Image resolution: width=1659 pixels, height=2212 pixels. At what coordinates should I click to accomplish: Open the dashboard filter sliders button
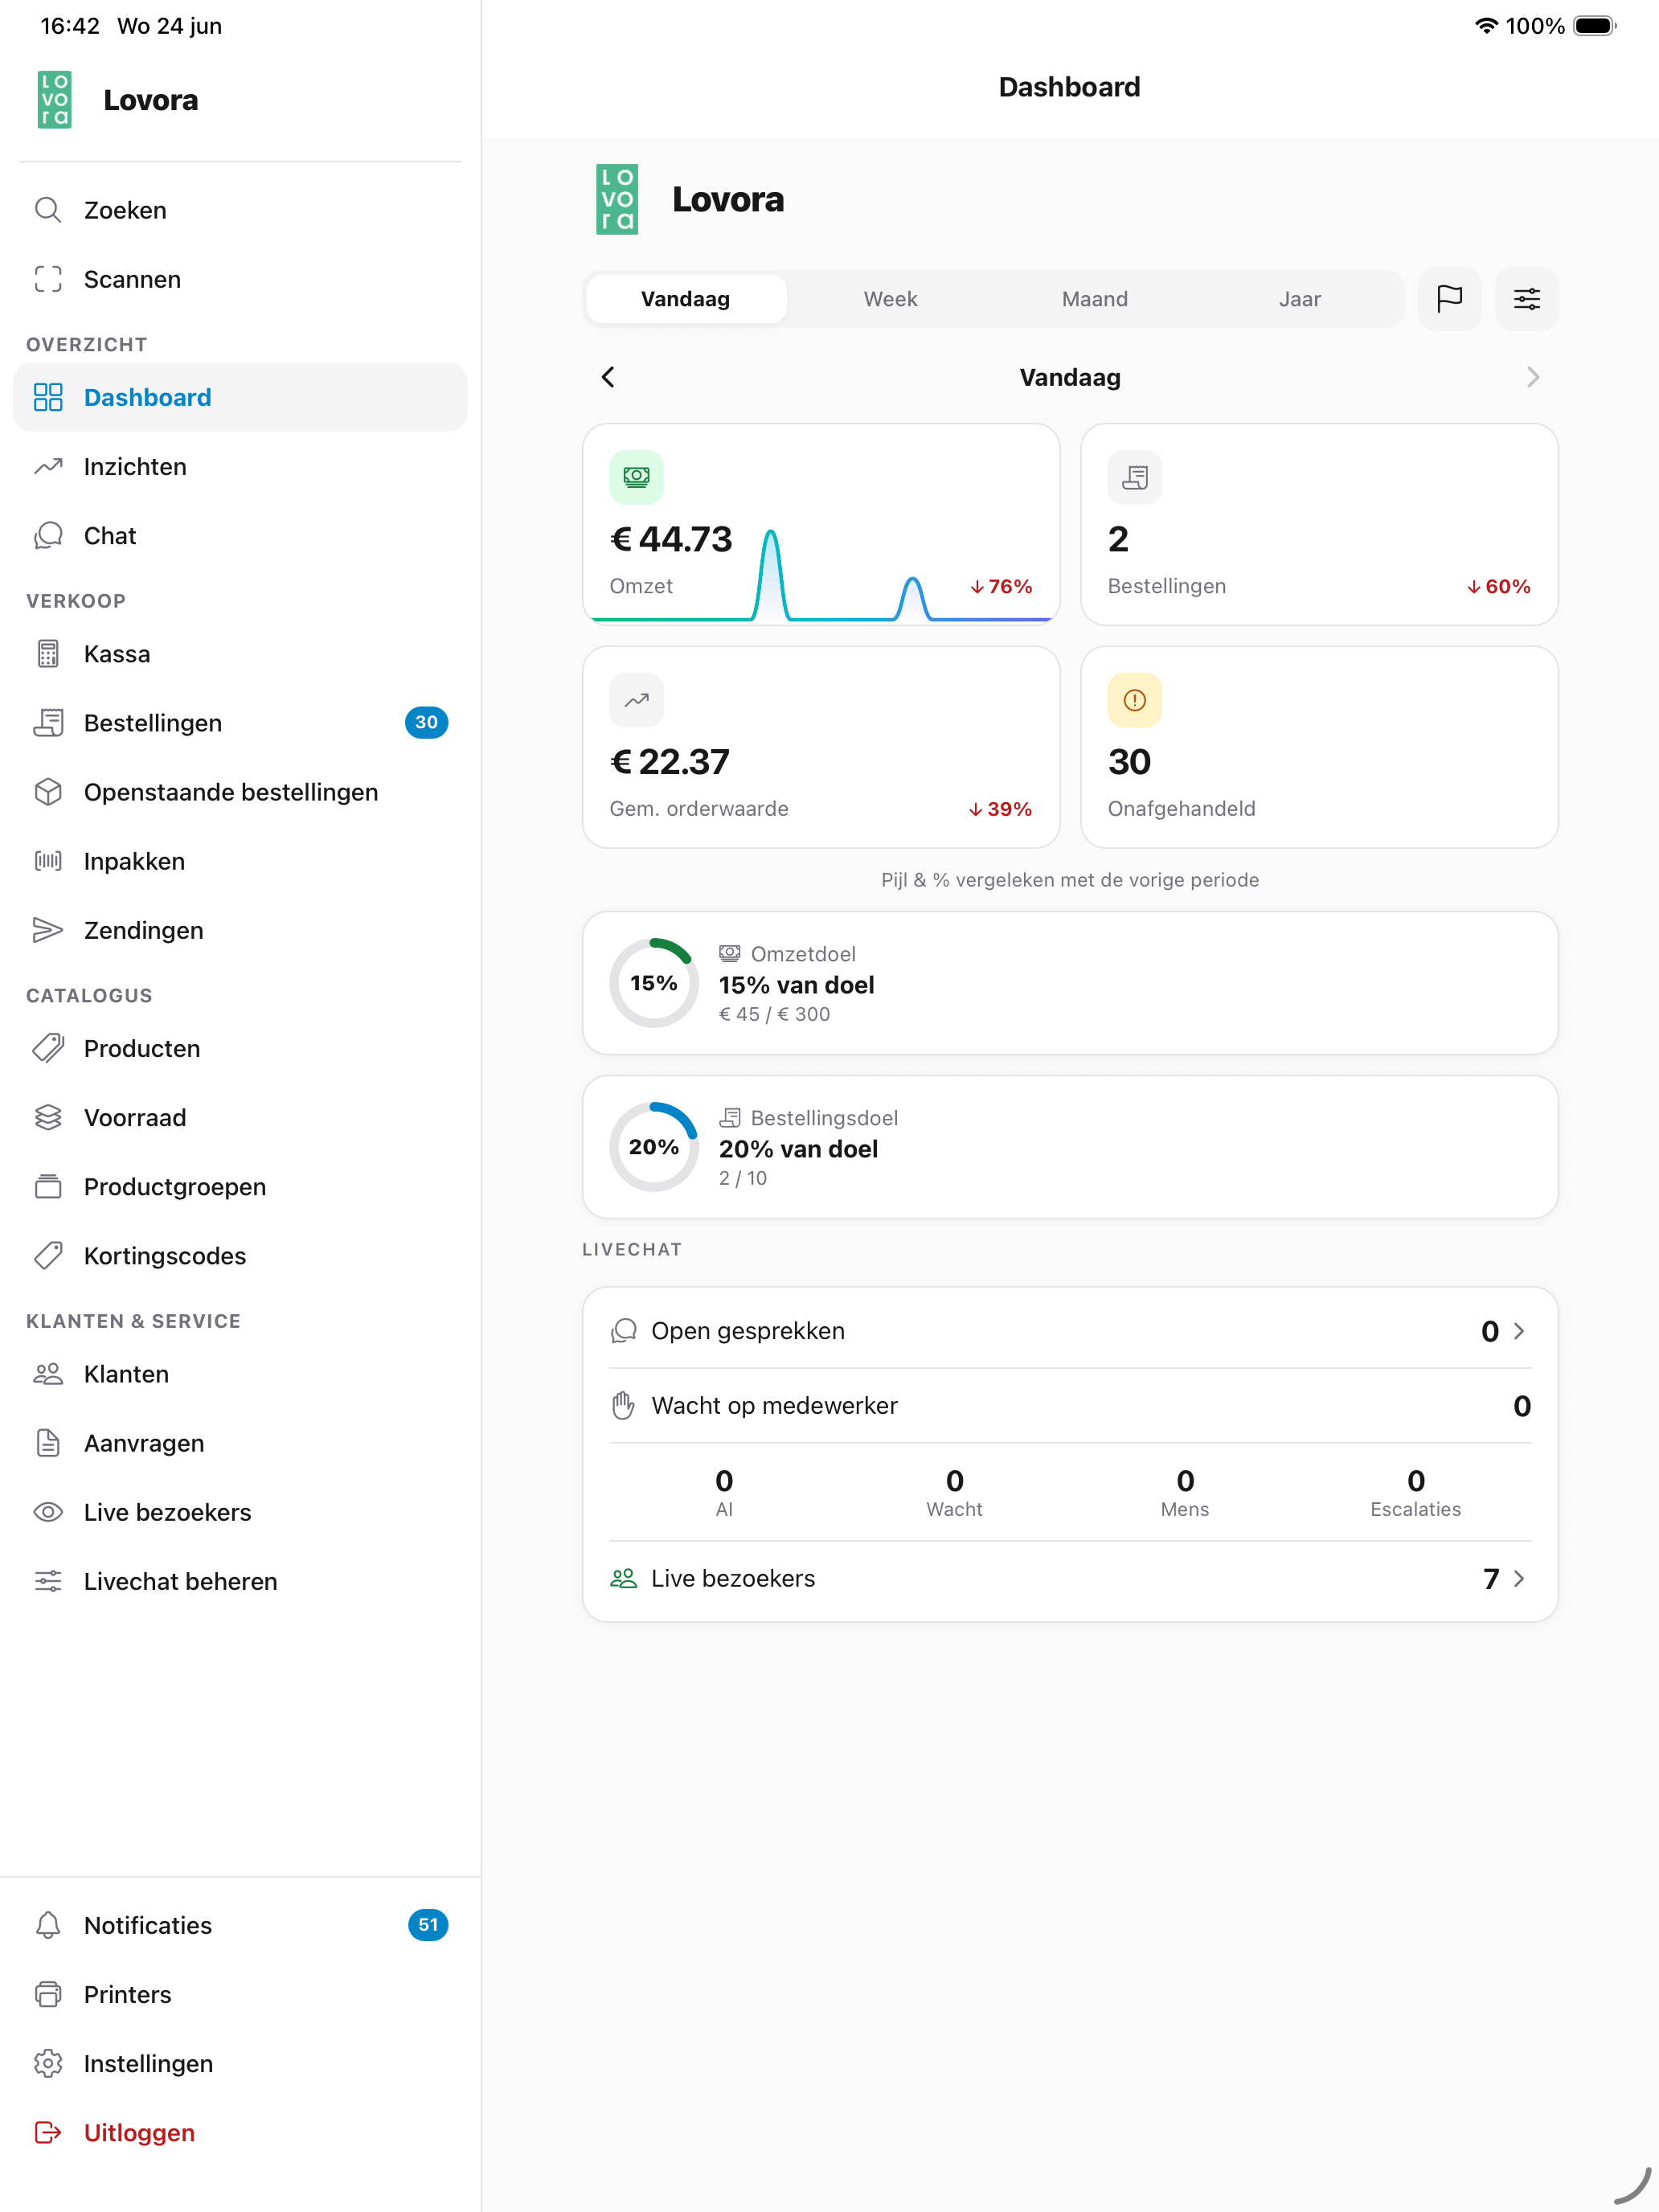coord(1526,299)
